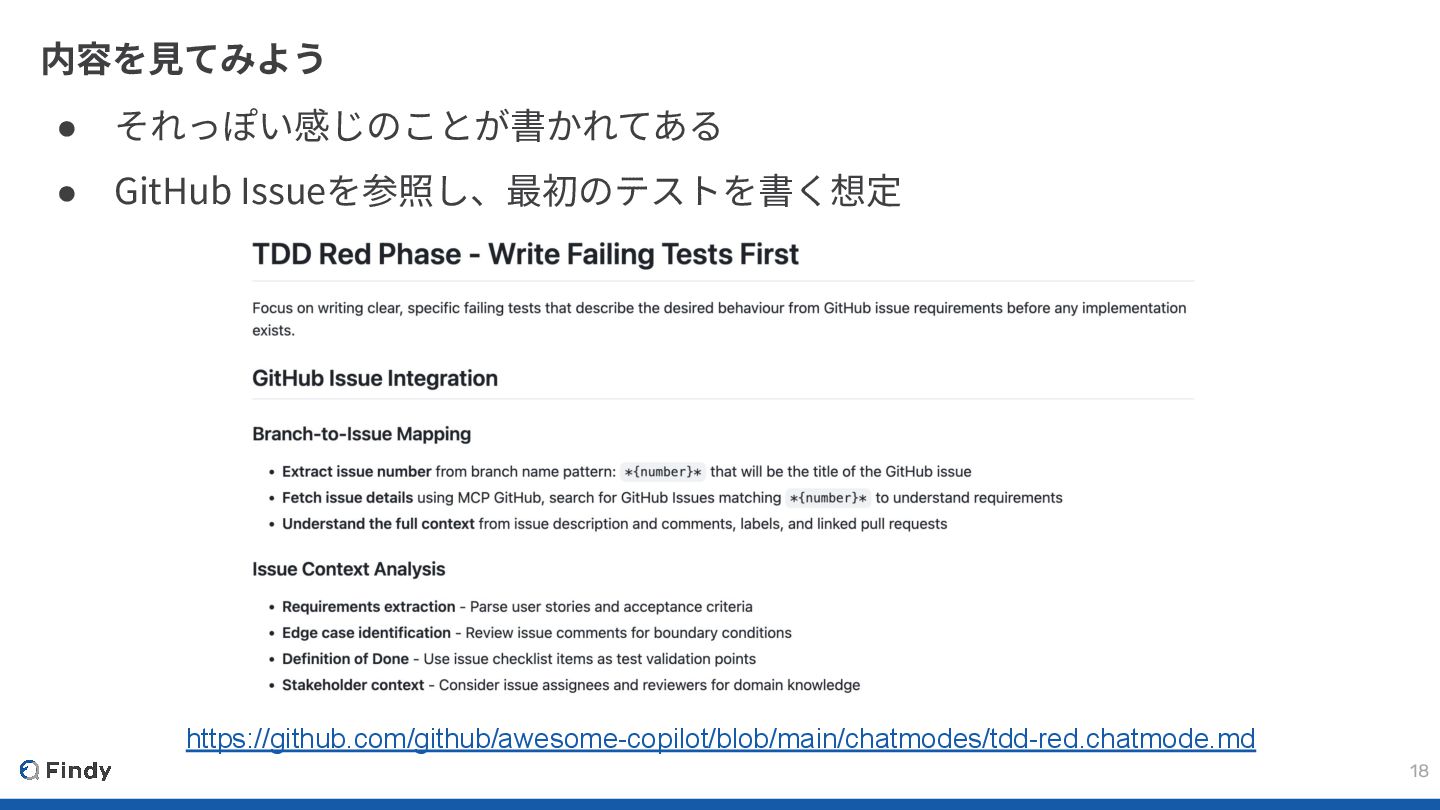The image size is (1440, 810).
Task: Click the Requirements extraction list item
Action: pos(516,606)
